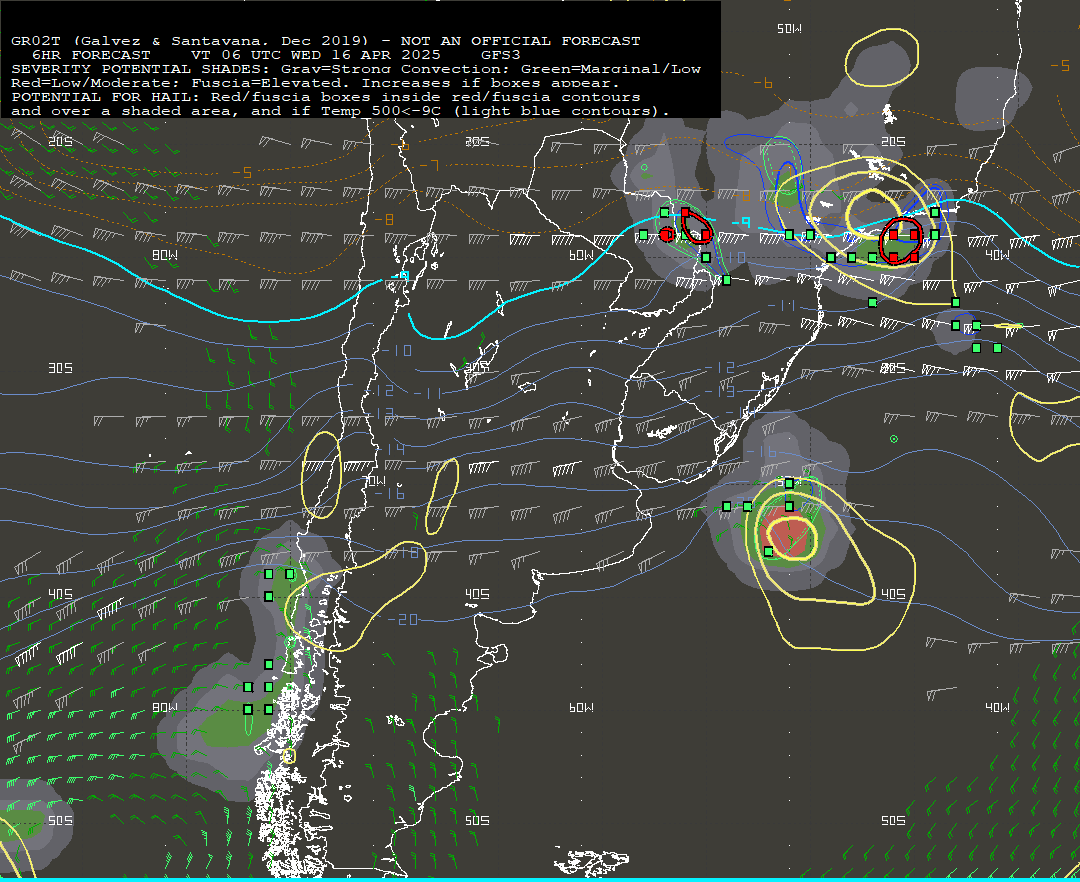Viewport: 1080px width, 882px height.
Task: Click 'NOT AN OFFICIAL FORECAST' disclaimer text
Action: tap(521, 41)
